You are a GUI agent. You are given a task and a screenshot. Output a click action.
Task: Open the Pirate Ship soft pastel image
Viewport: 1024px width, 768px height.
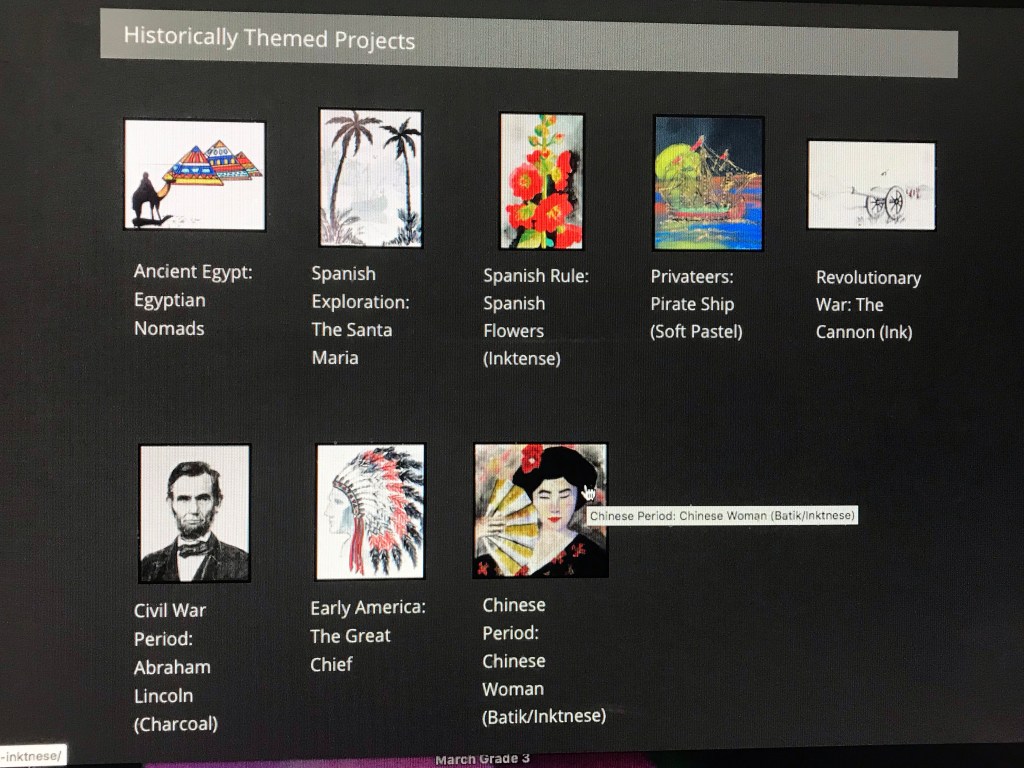pos(708,183)
